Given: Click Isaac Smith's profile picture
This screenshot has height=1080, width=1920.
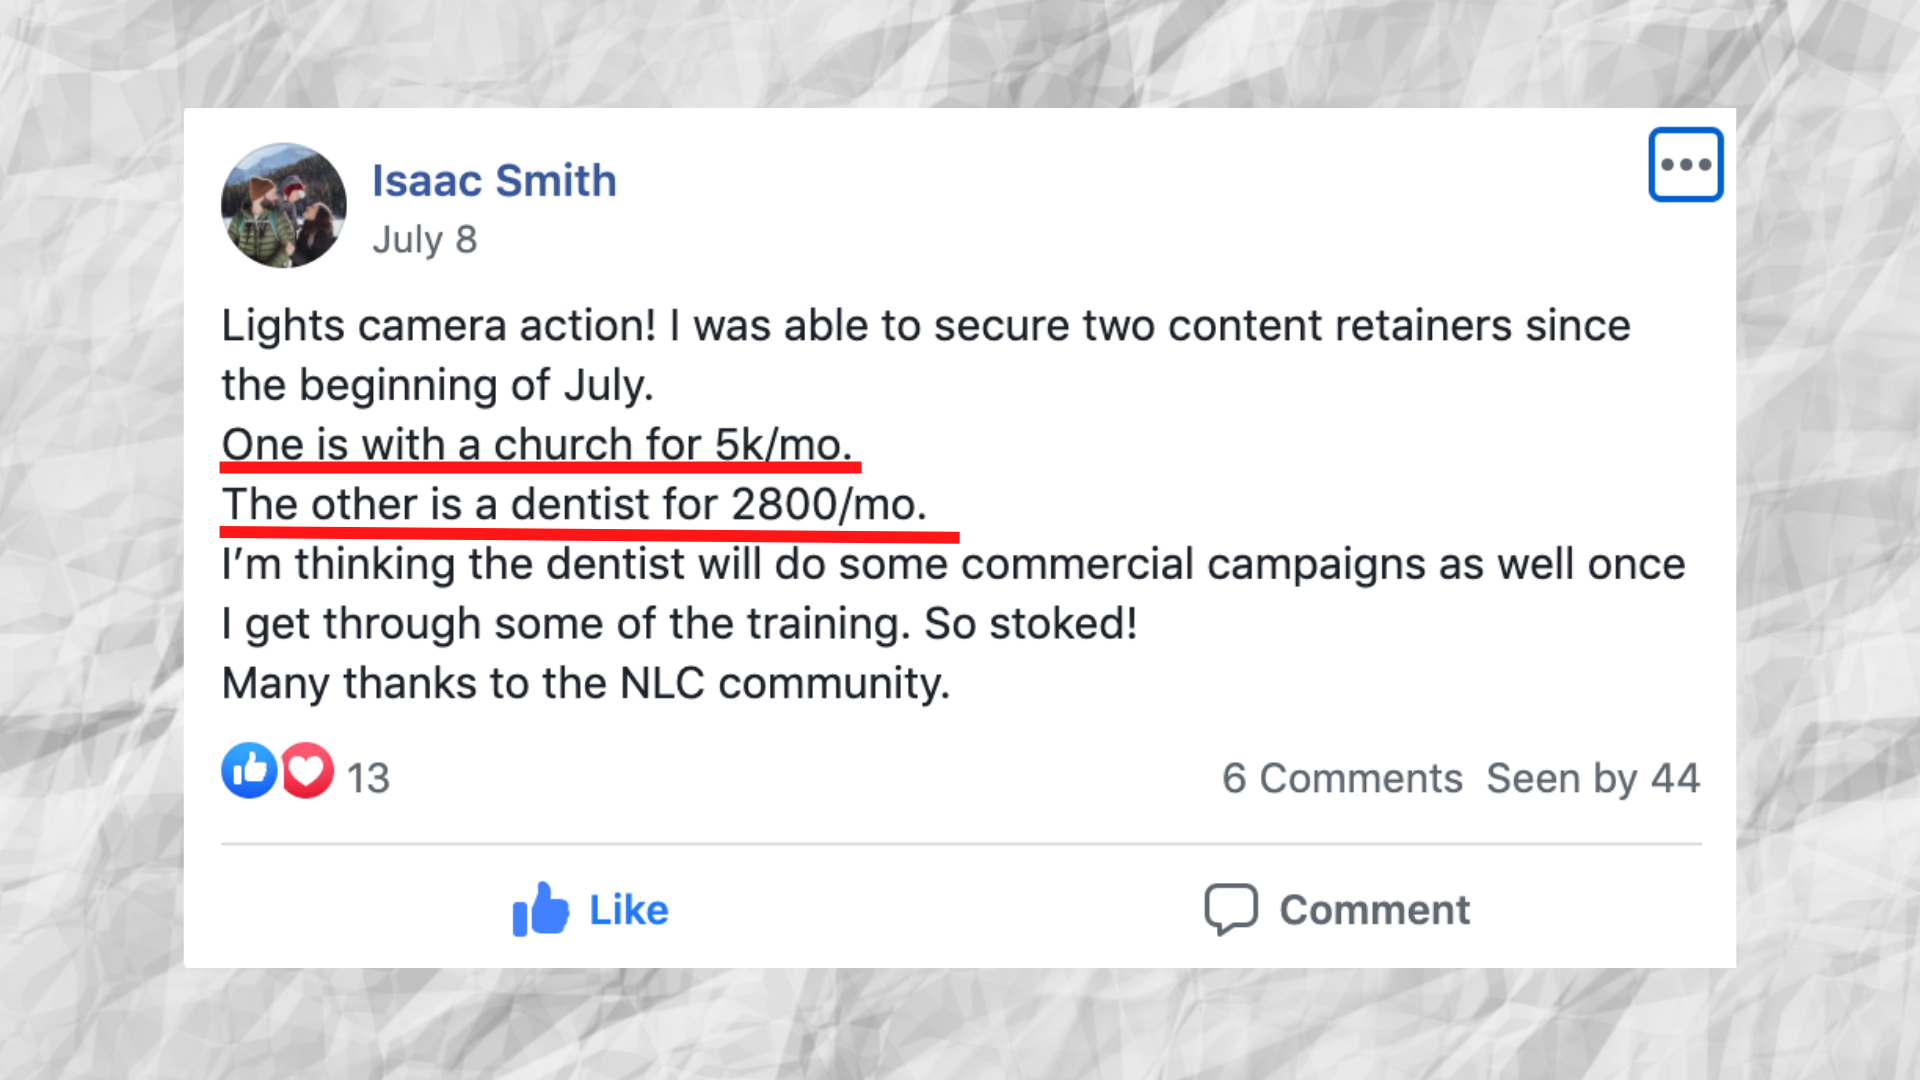Looking at the screenshot, I should click(284, 206).
